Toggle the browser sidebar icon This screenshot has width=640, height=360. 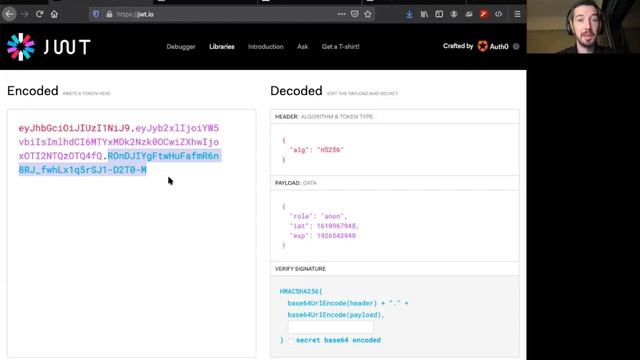pos(439,14)
